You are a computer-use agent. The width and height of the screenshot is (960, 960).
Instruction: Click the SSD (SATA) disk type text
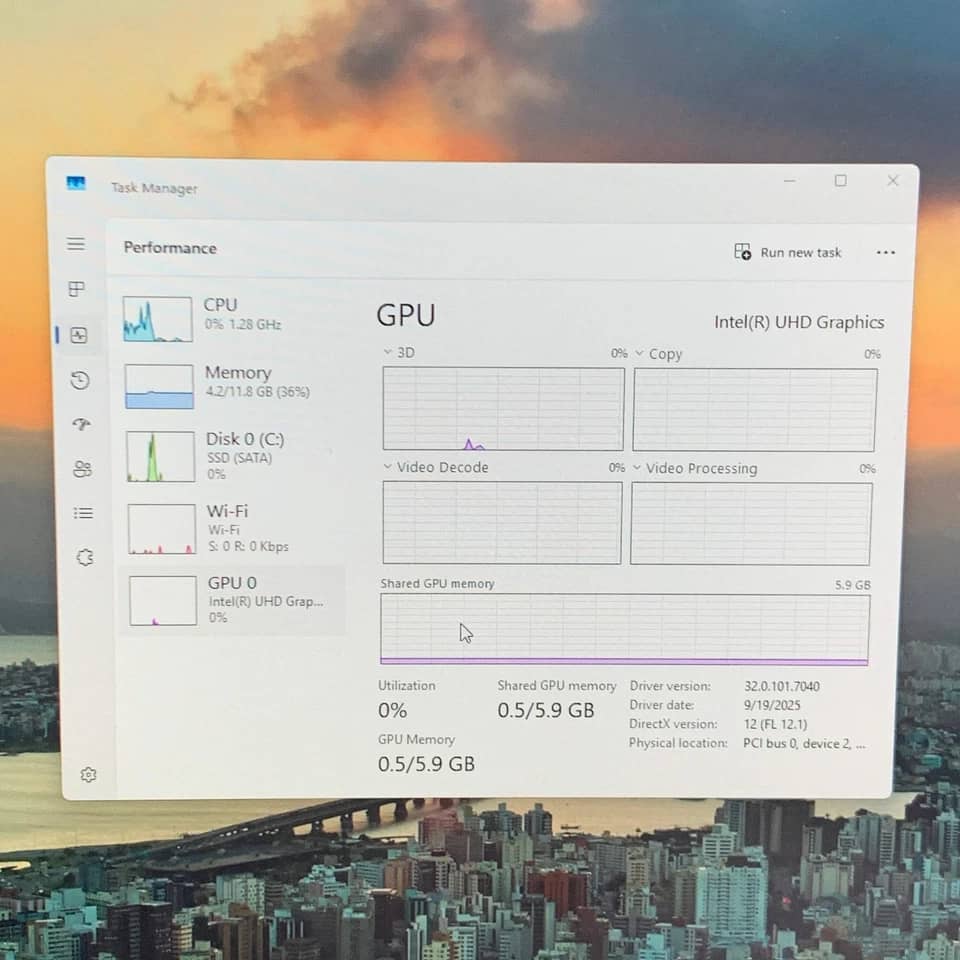[239, 458]
